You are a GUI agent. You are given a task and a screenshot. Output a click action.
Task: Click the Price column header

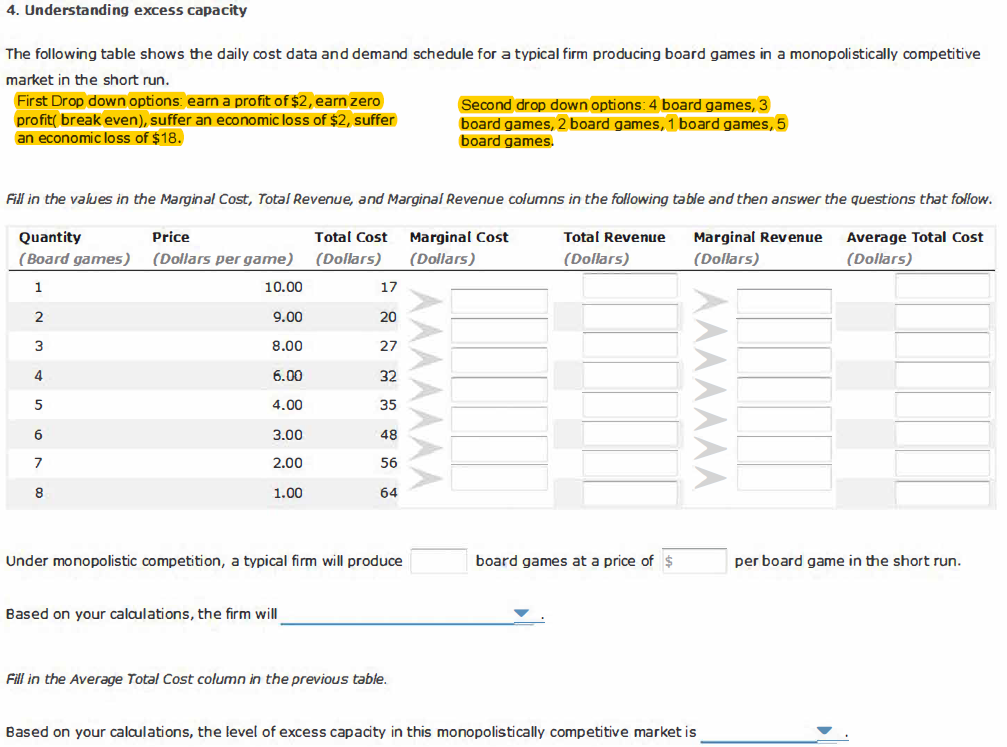point(170,237)
